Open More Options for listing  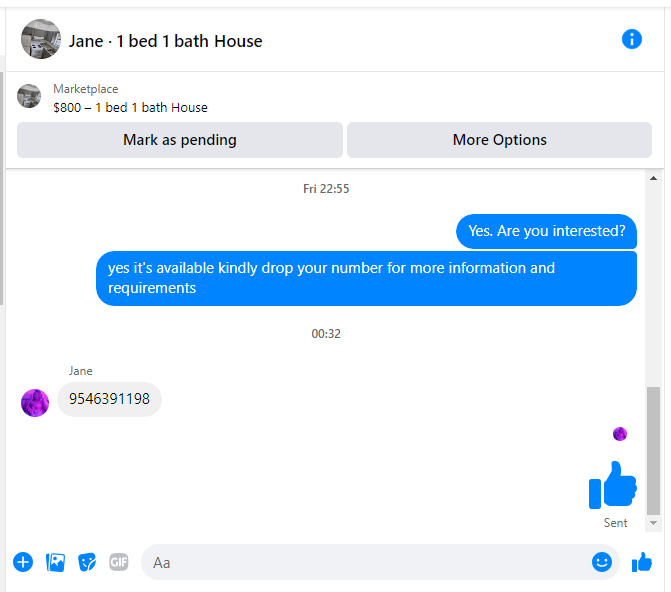click(499, 140)
